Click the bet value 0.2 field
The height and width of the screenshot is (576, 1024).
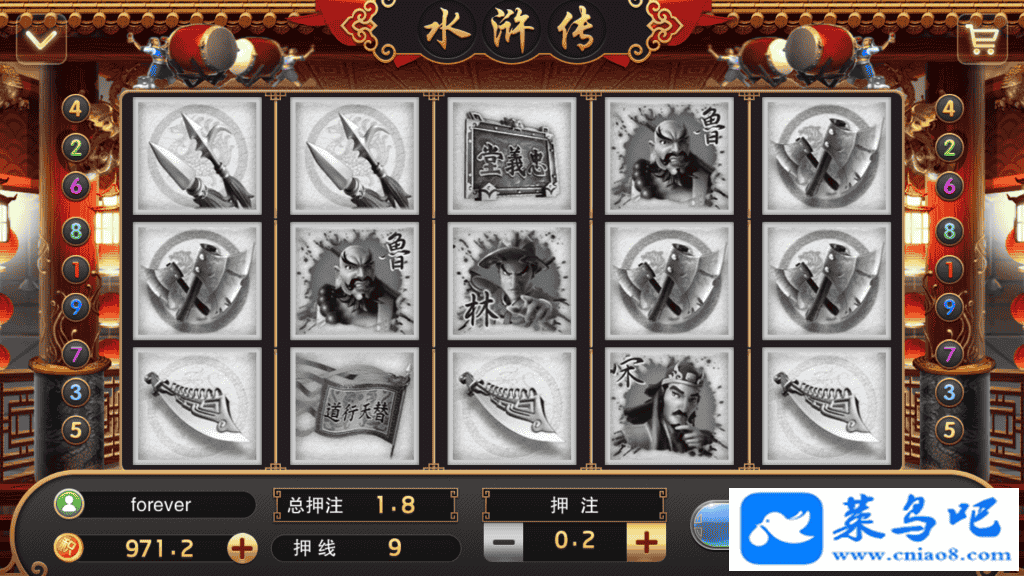point(575,541)
